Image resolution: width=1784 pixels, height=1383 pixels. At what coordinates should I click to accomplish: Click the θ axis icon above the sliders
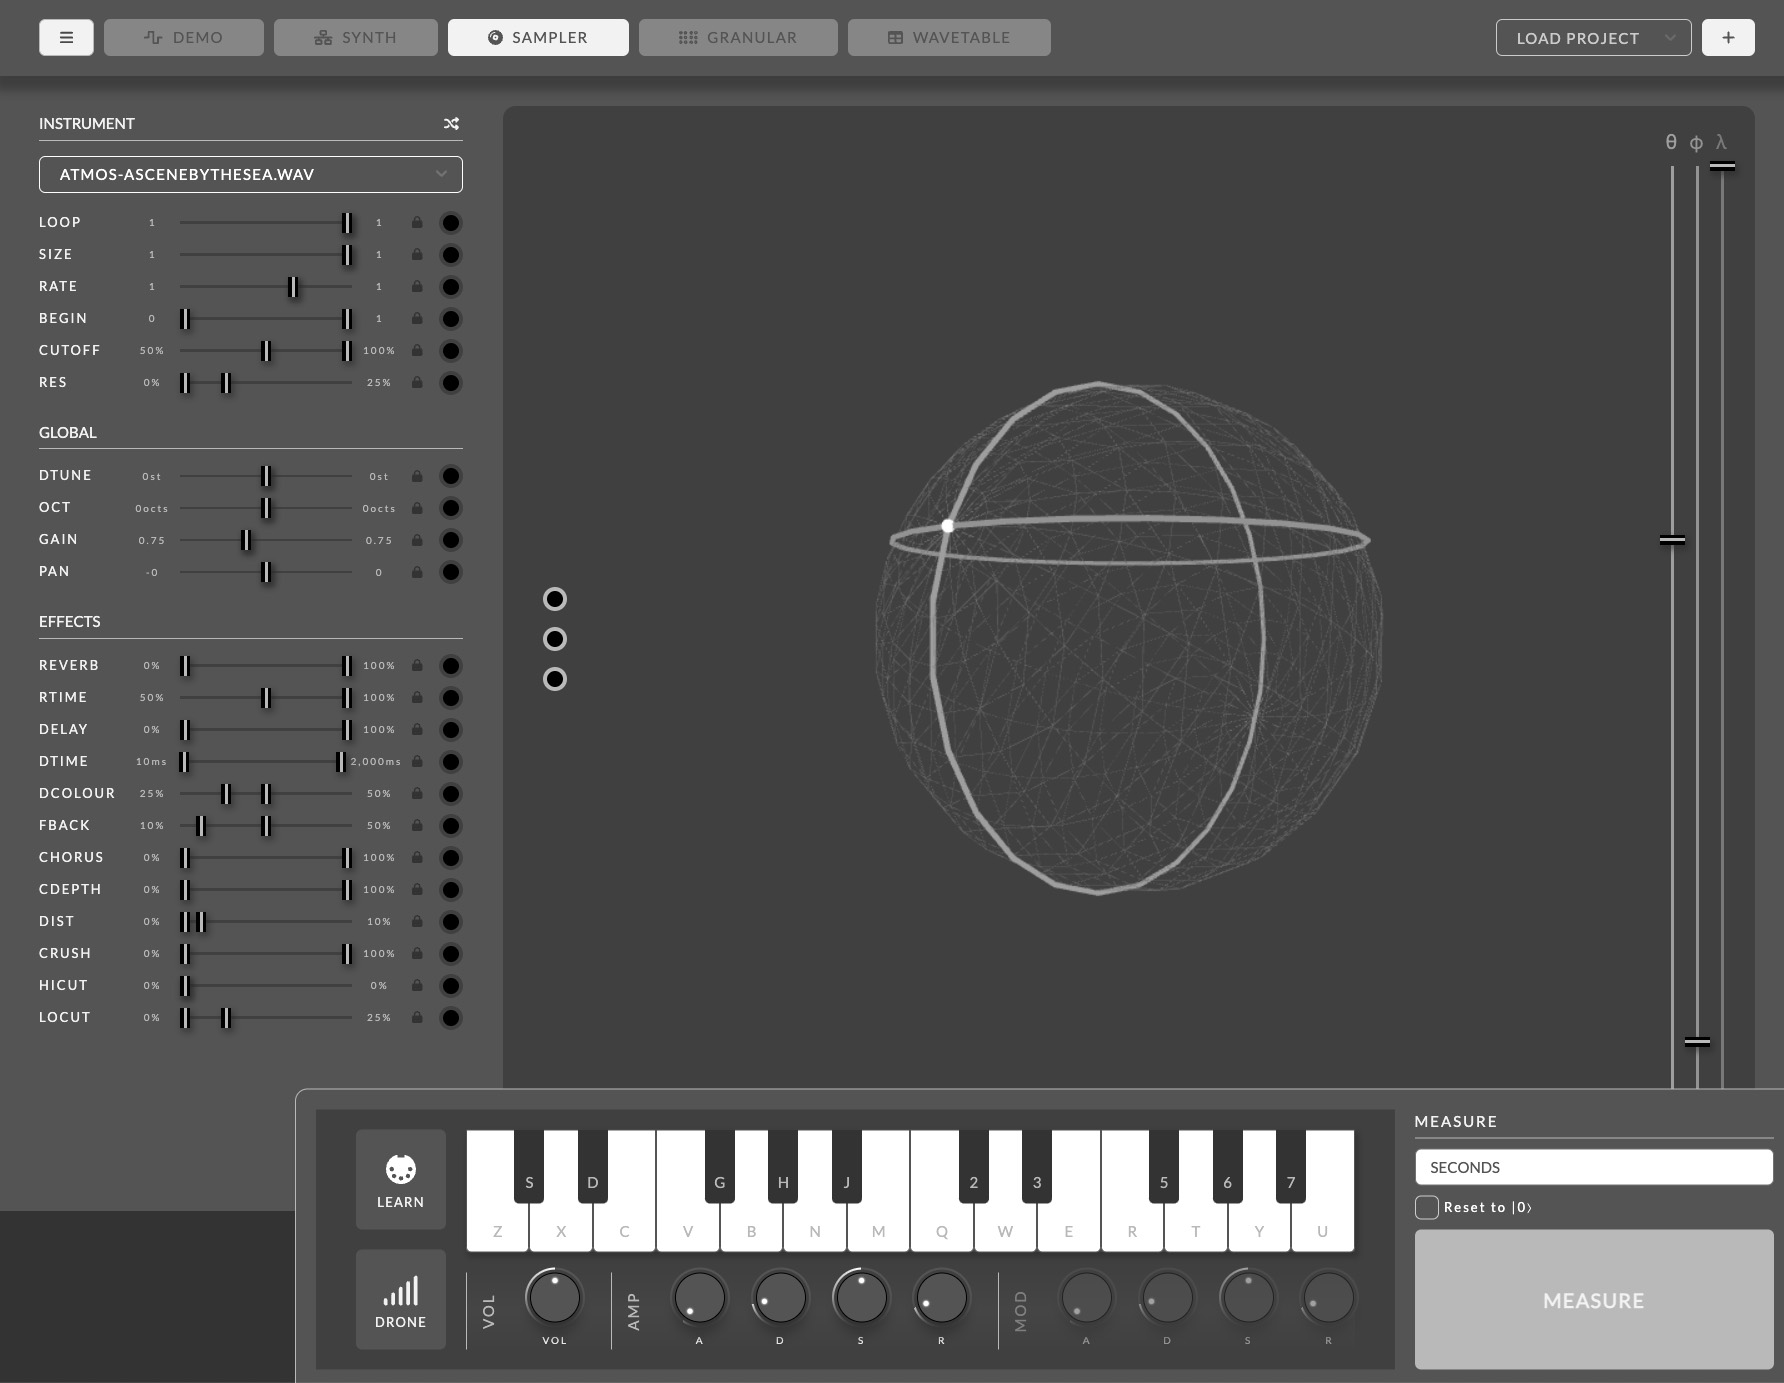1669,142
